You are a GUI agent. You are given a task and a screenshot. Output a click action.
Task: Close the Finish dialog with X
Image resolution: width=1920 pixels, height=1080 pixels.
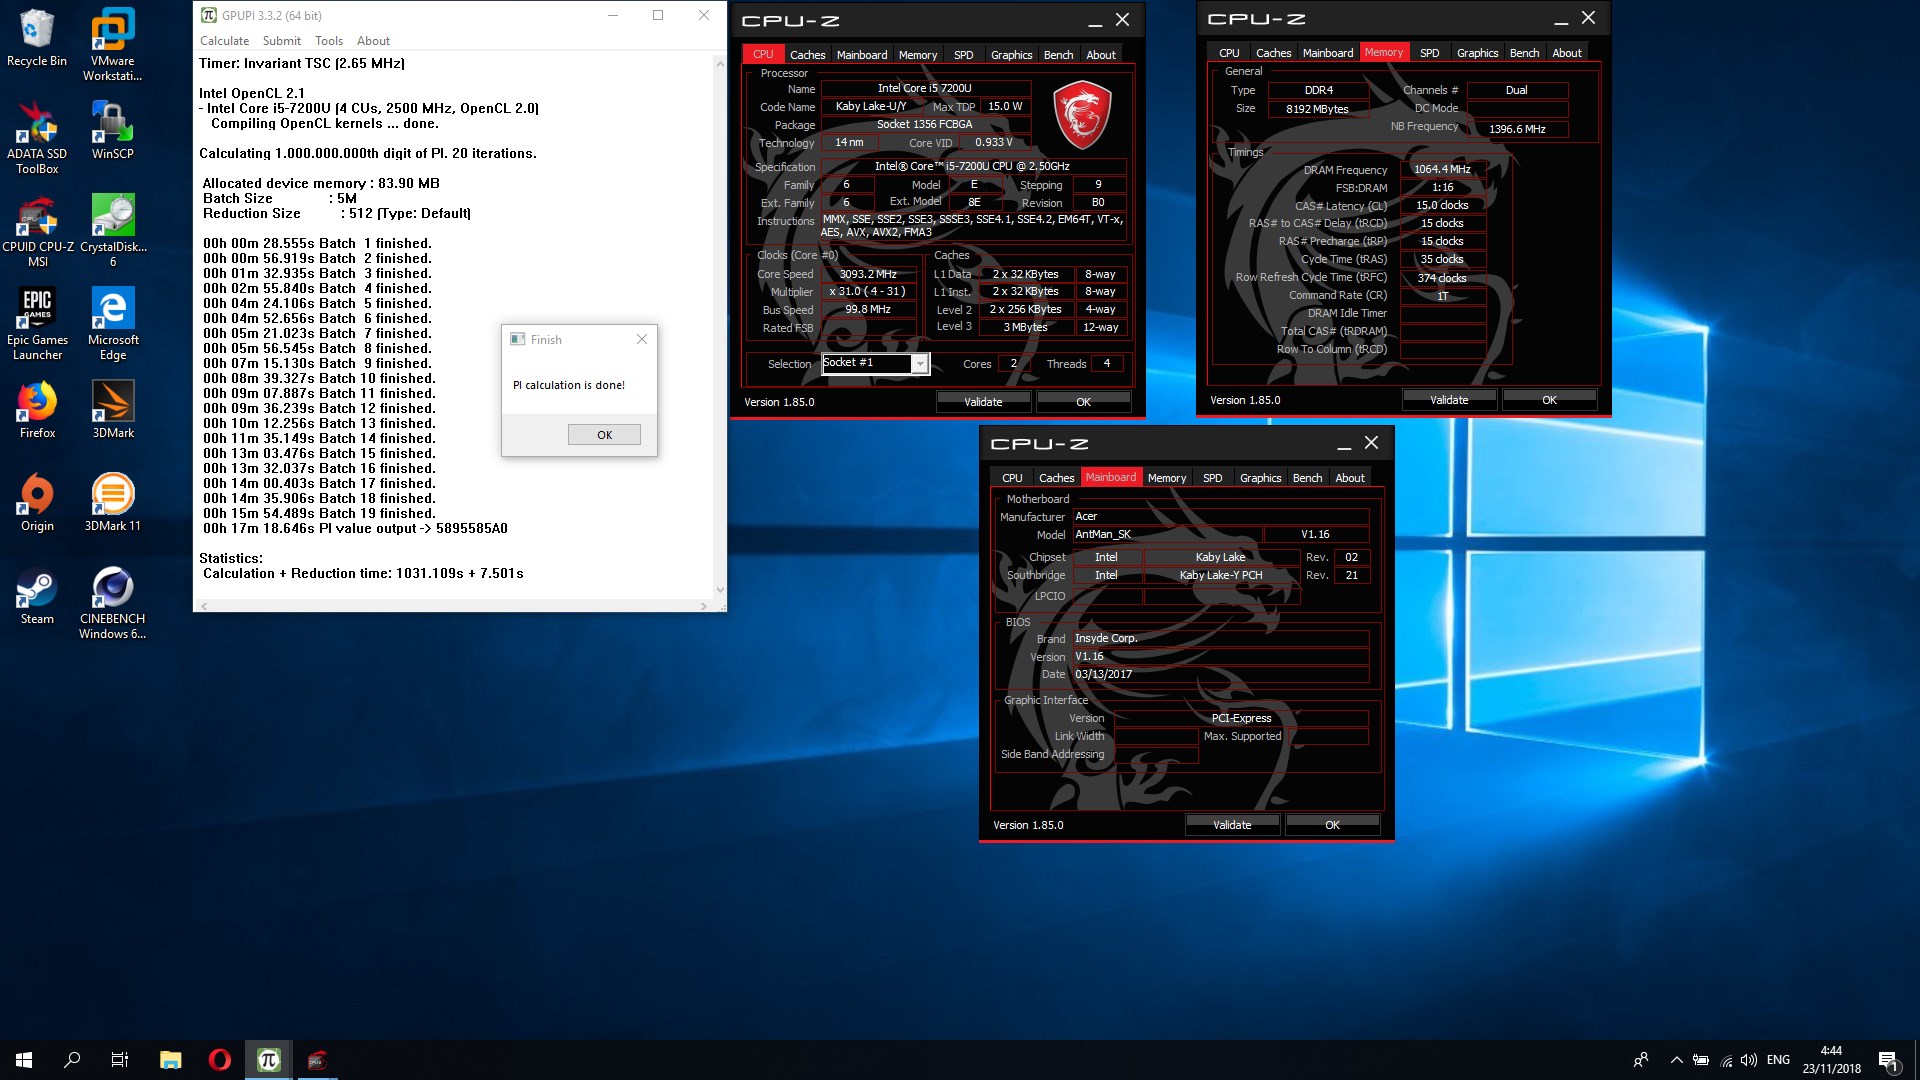point(642,339)
